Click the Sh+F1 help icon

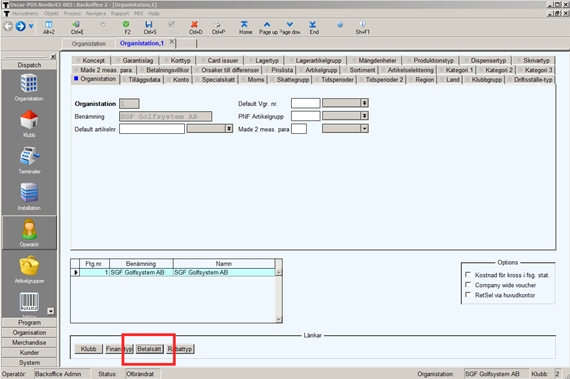click(362, 25)
